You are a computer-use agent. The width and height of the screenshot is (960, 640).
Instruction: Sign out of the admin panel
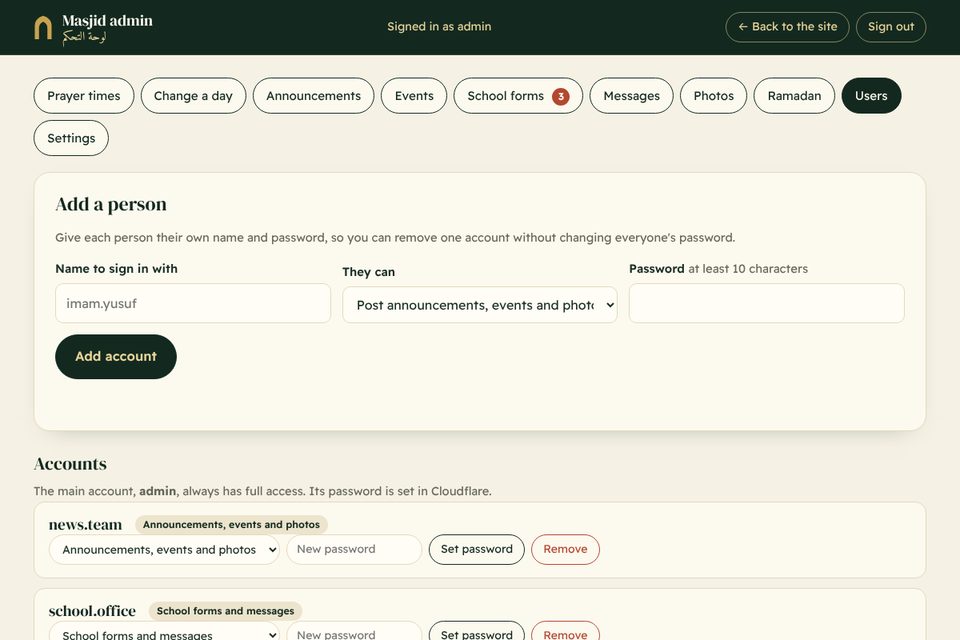coord(891,27)
